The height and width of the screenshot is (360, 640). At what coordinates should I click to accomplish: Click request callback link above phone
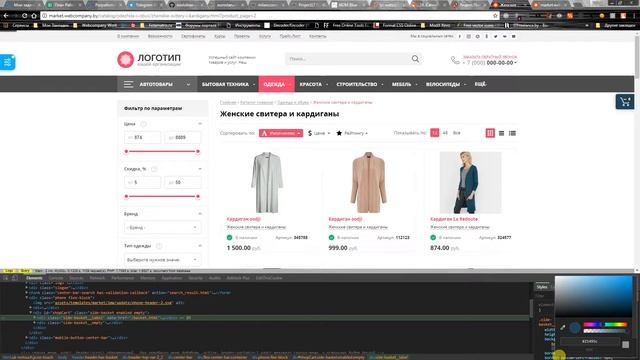coord(490,57)
